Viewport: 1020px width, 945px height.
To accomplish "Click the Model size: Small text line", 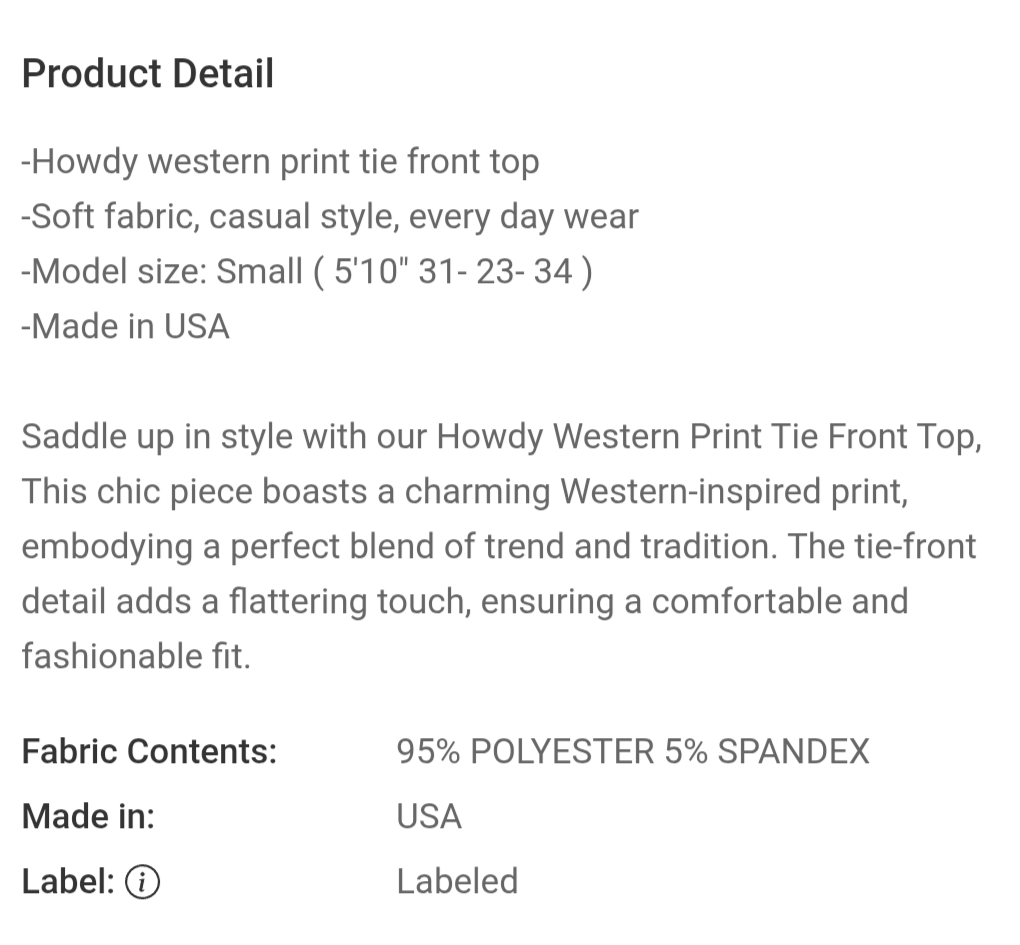I will click(307, 271).
